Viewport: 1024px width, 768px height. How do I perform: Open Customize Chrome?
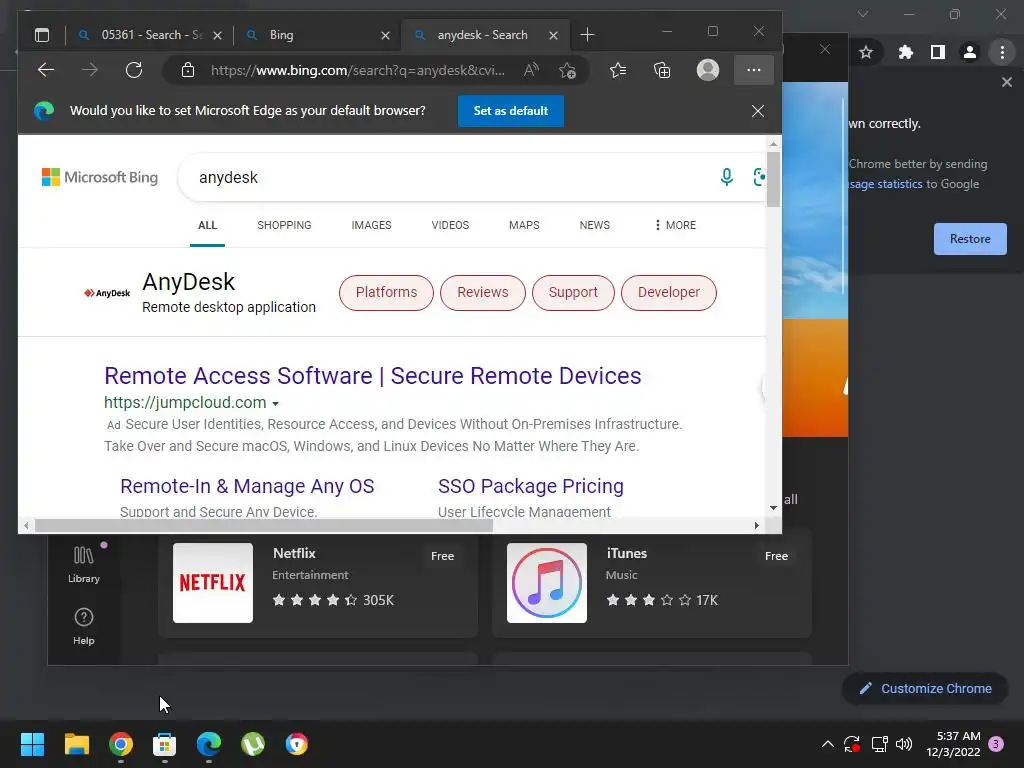click(x=925, y=688)
